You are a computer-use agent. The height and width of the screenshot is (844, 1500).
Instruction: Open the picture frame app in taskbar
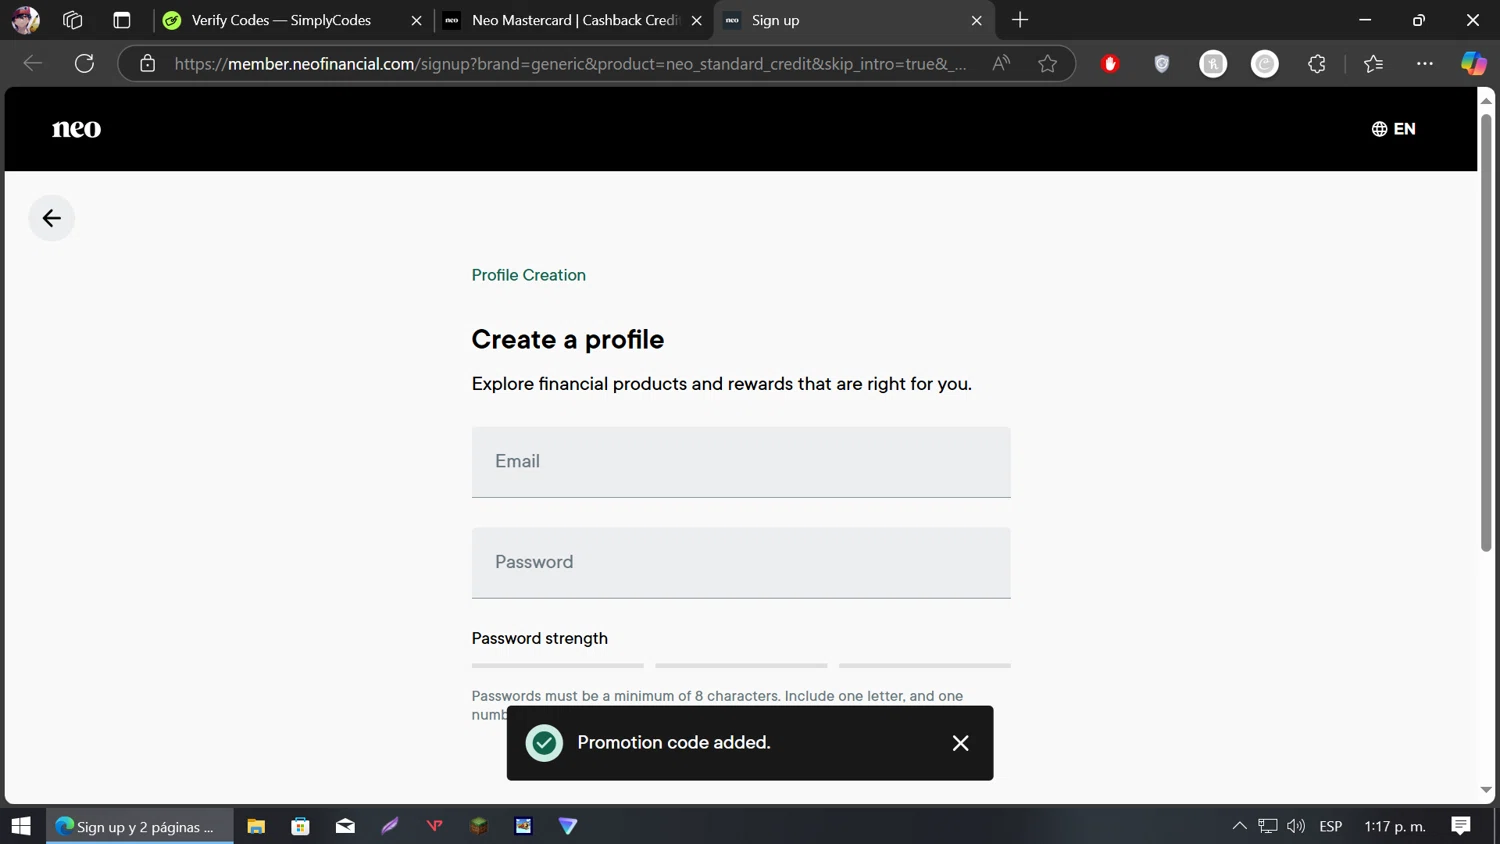[523, 826]
